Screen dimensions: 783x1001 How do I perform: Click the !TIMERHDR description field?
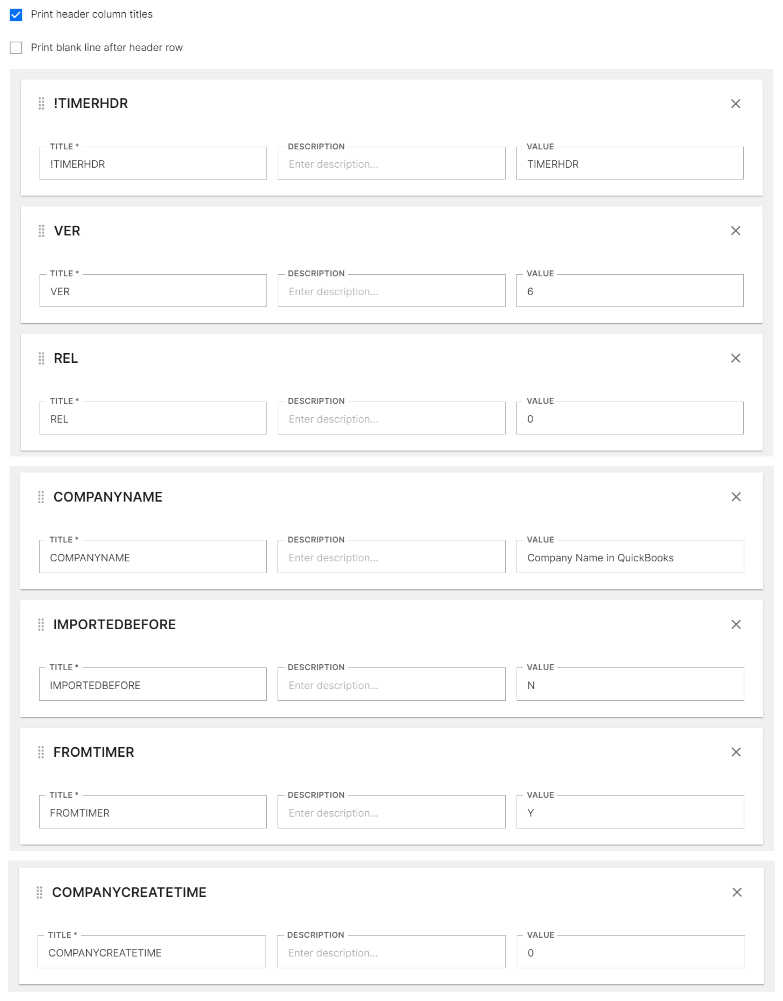(x=391, y=164)
